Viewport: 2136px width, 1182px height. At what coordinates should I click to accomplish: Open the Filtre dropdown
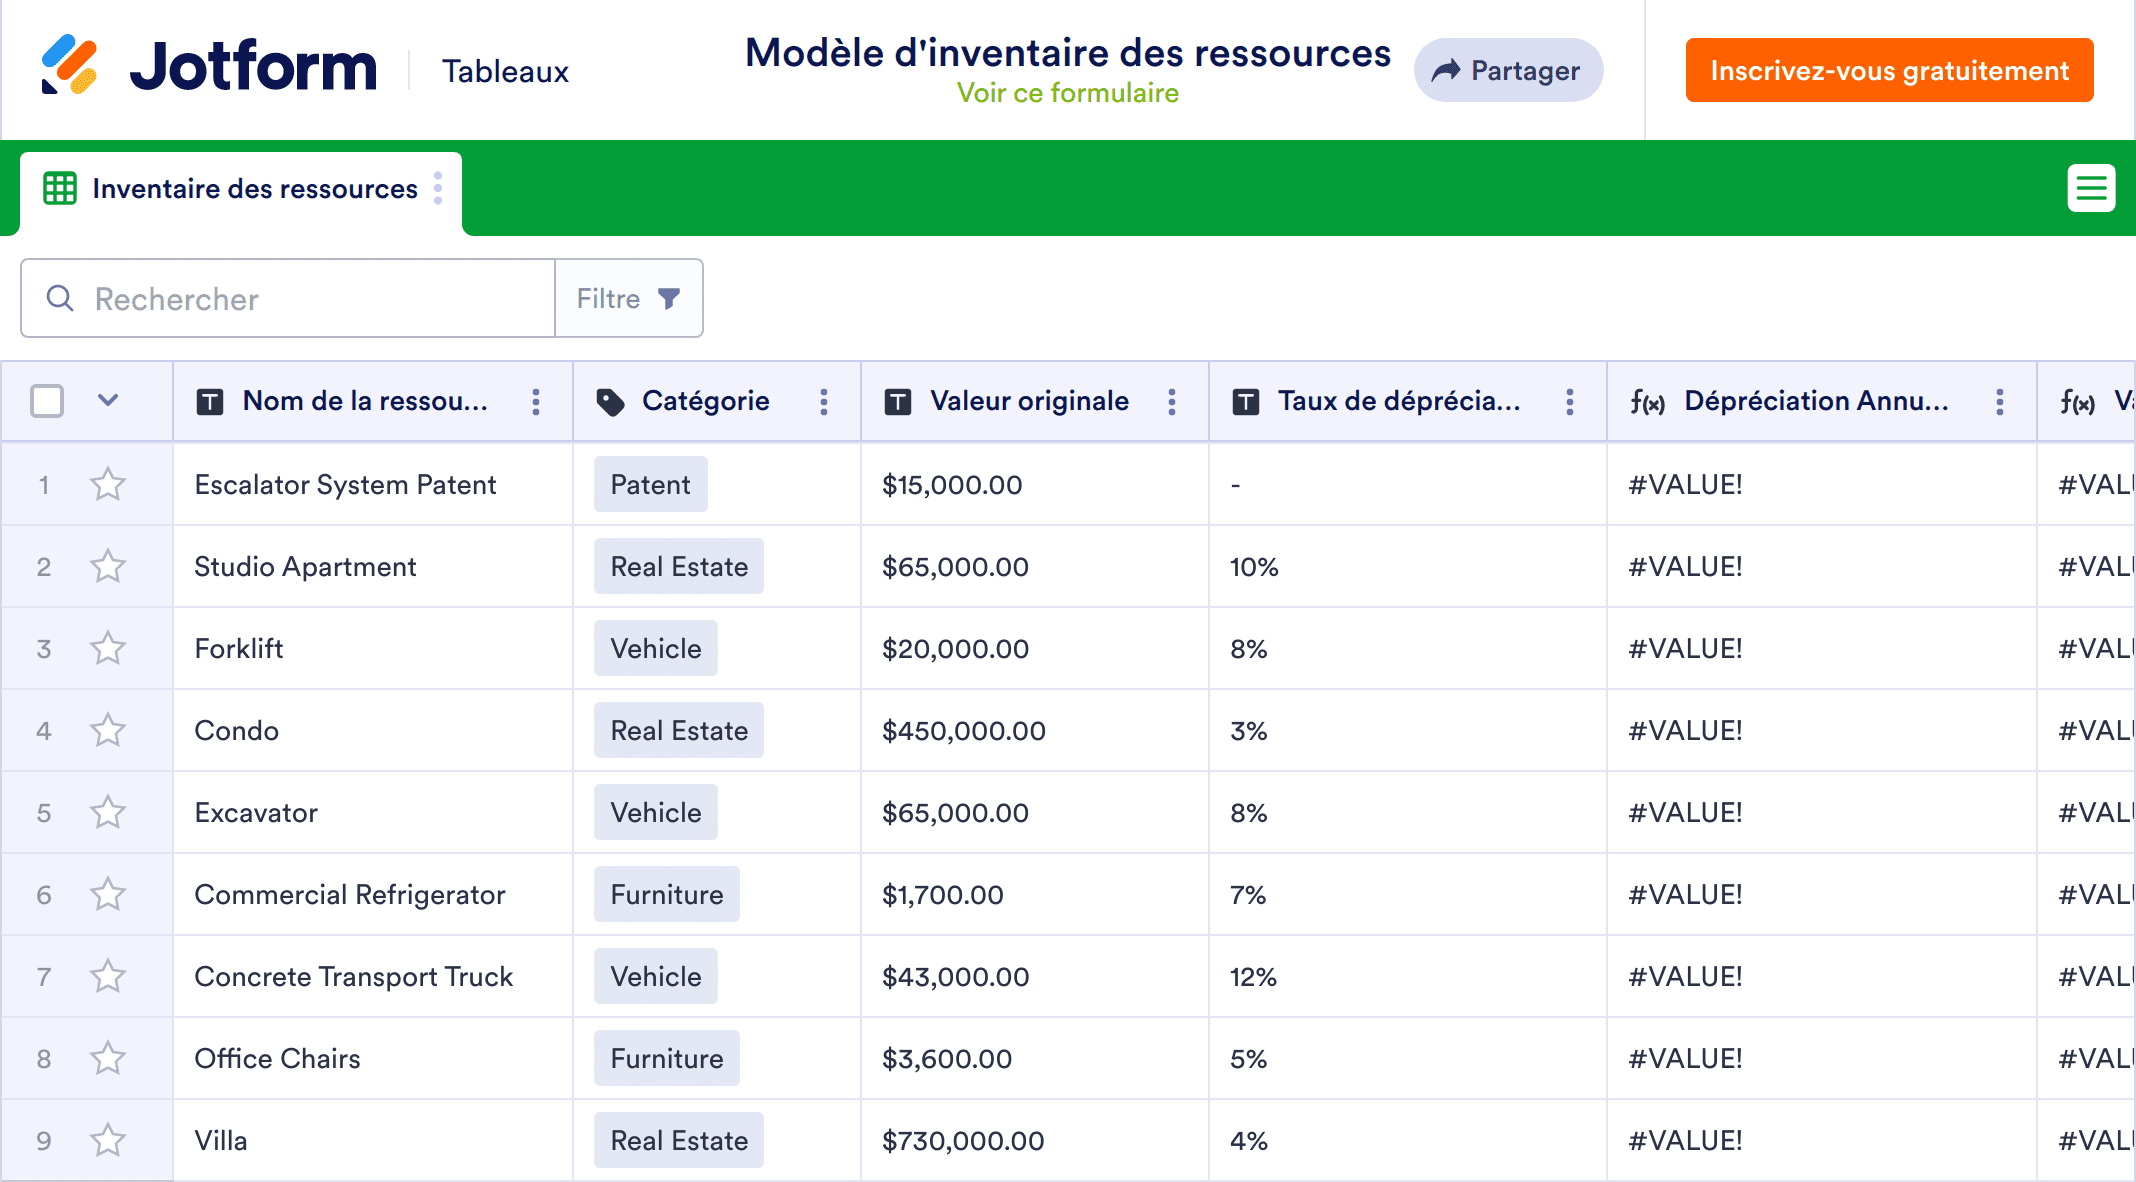[x=629, y=299]
